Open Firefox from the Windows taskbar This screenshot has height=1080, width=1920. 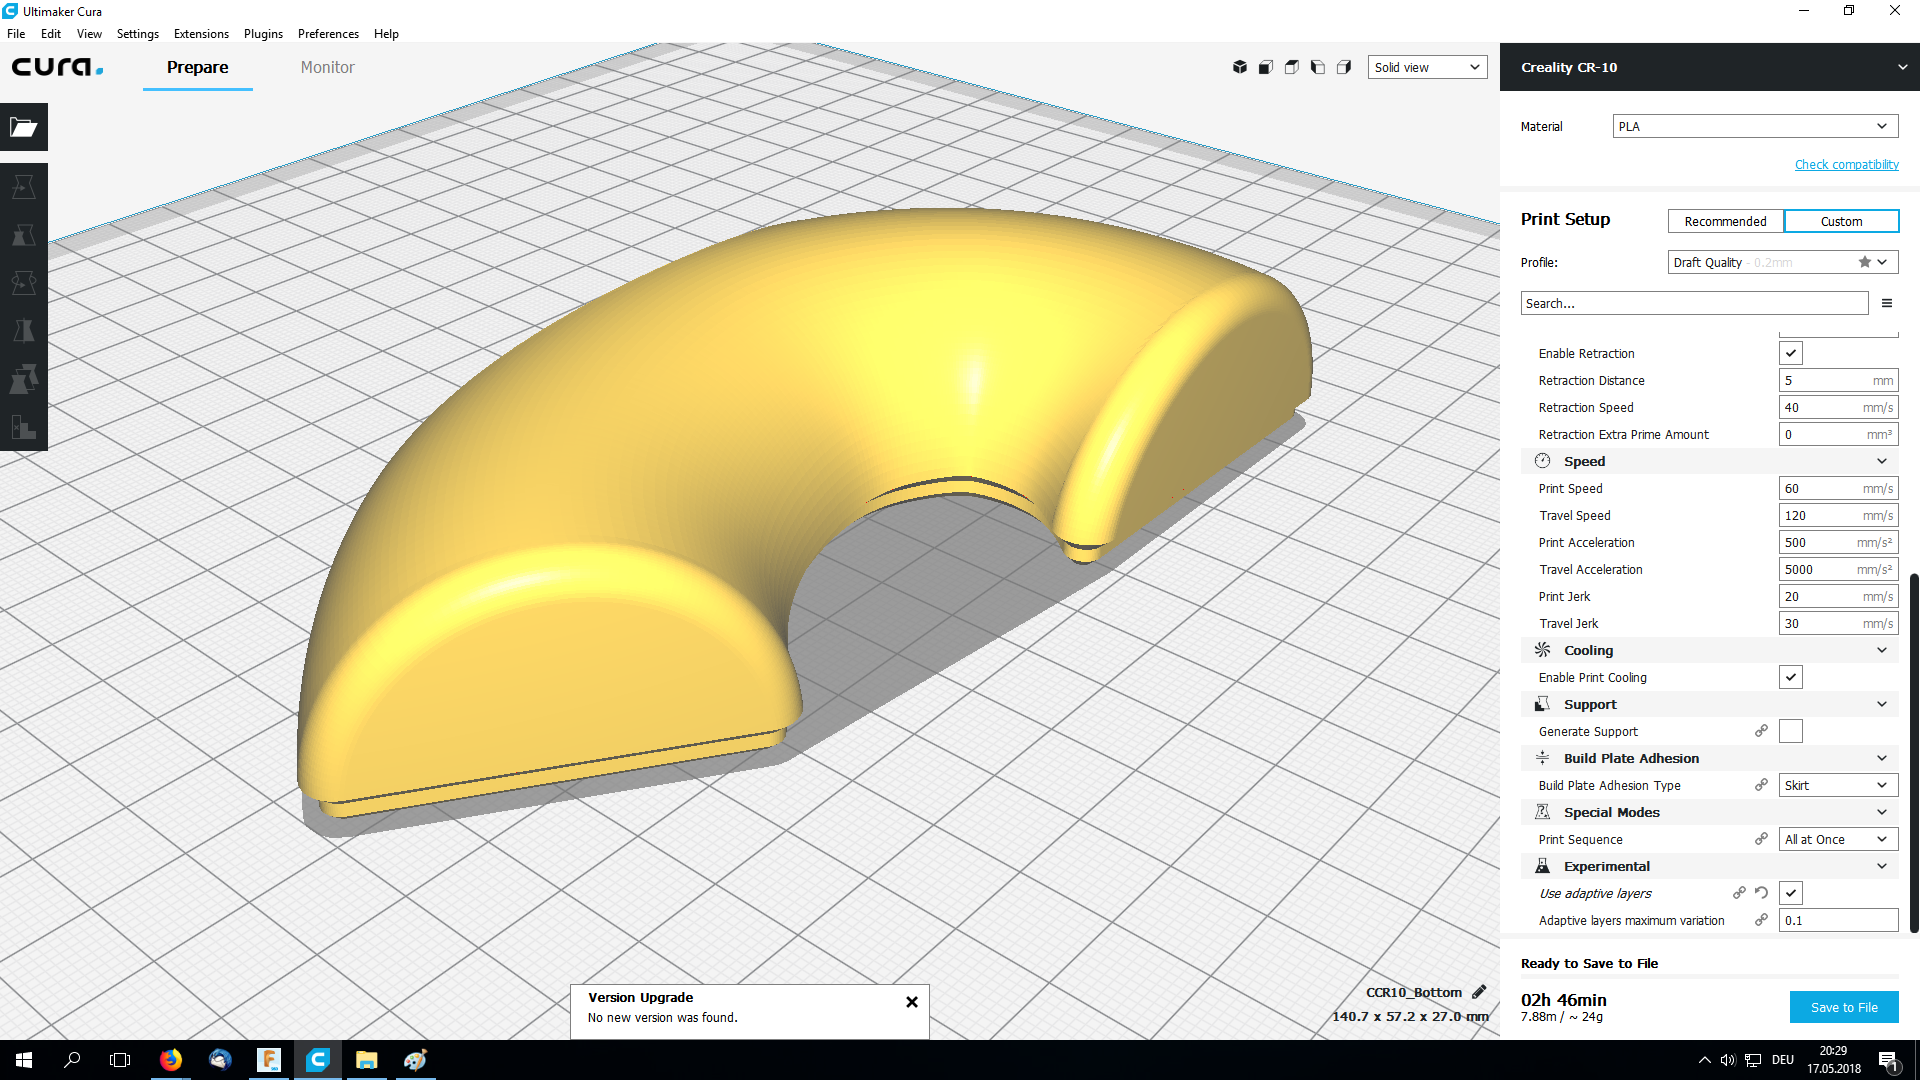pos(171,1060)
